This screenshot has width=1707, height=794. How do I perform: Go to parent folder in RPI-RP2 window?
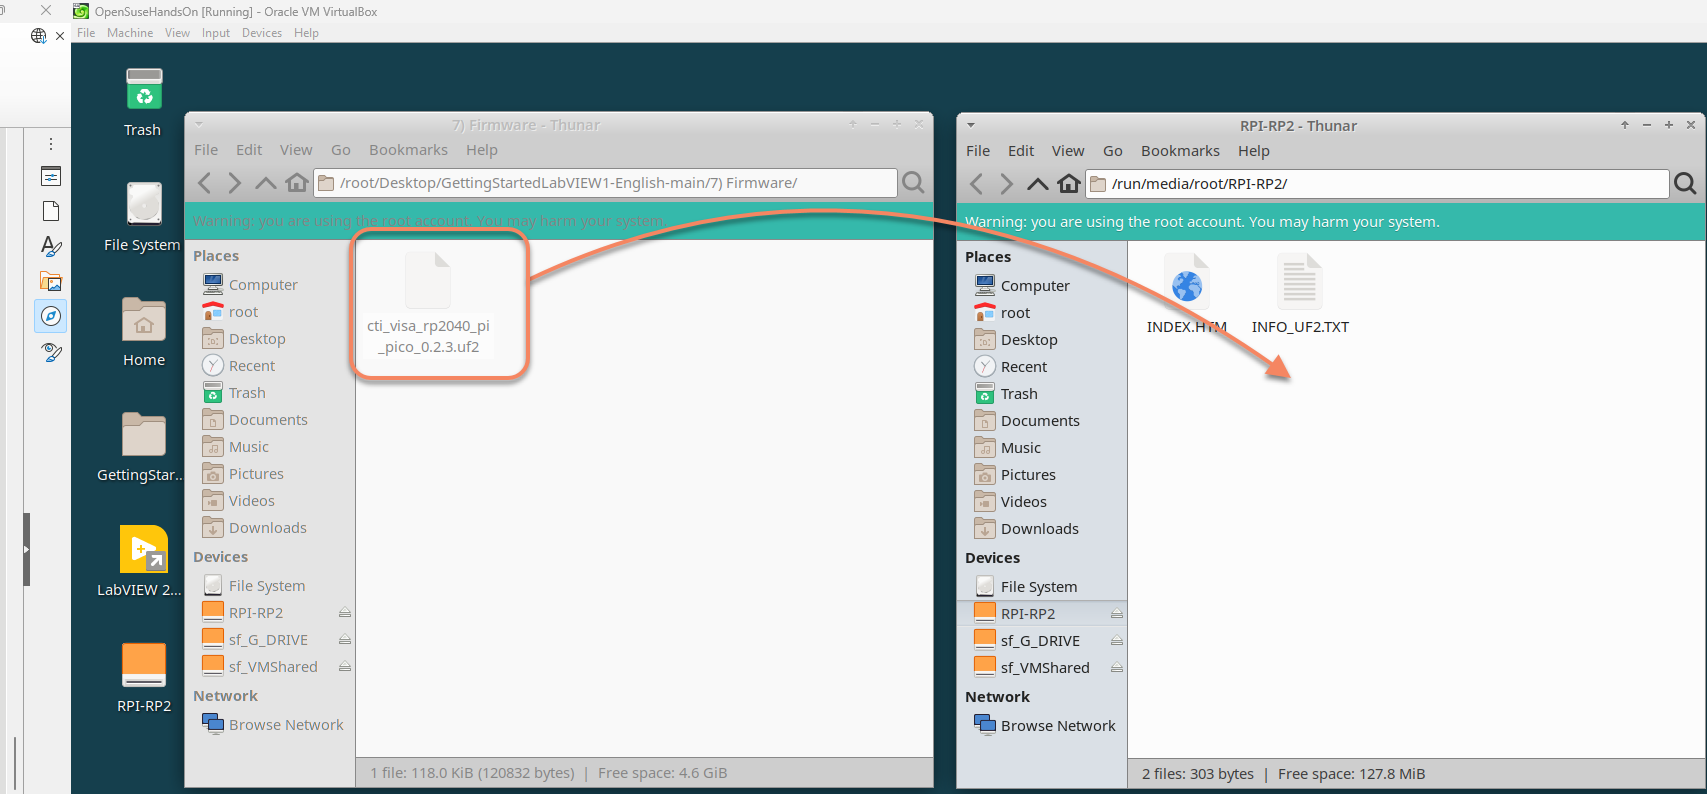coord(1038,184)
